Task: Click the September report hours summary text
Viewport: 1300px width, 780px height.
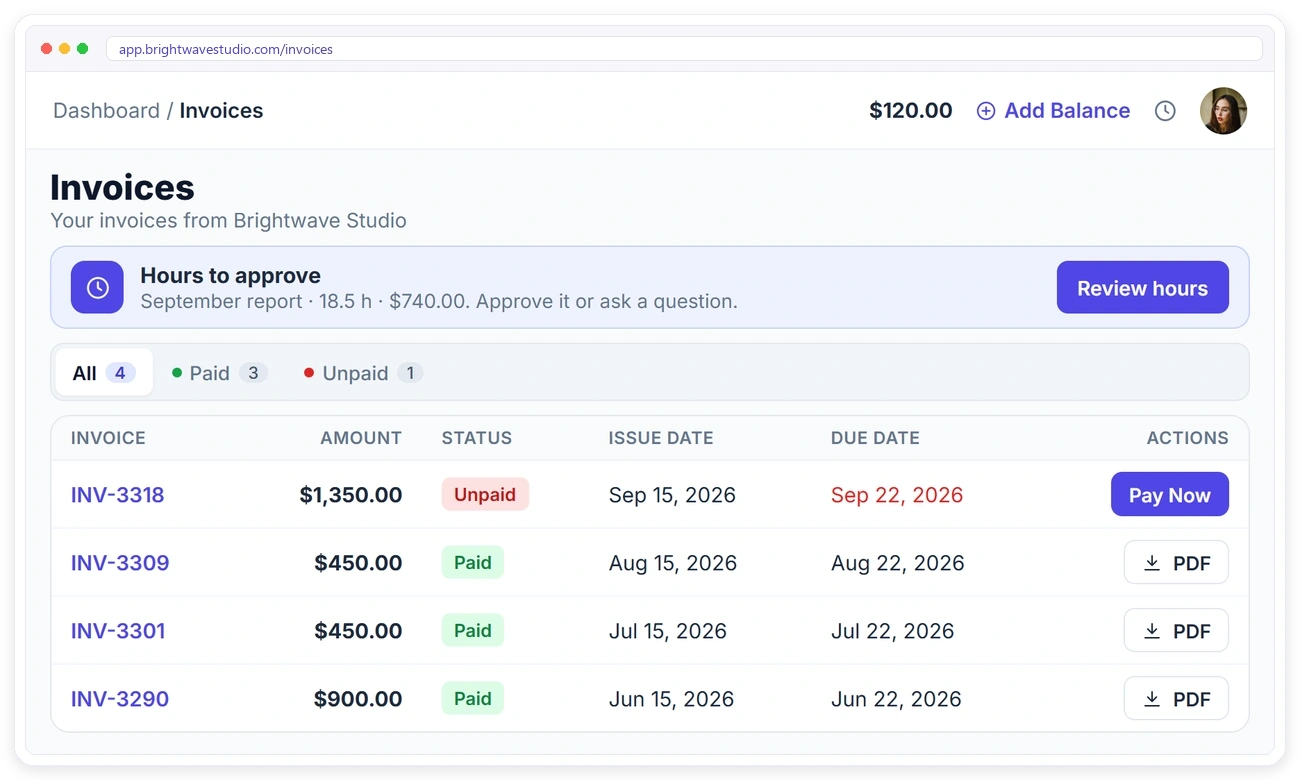Action: (x=439, y=301)
